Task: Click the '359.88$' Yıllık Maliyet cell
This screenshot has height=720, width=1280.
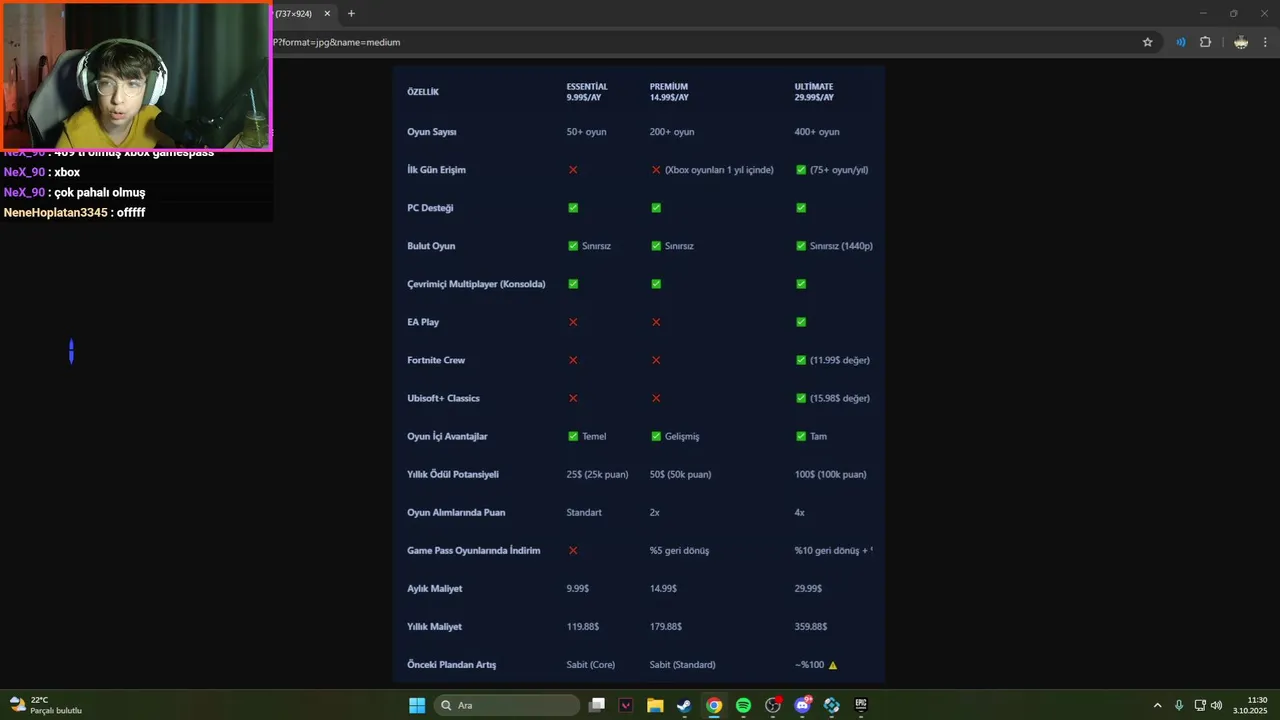Action: click(811, 626)
